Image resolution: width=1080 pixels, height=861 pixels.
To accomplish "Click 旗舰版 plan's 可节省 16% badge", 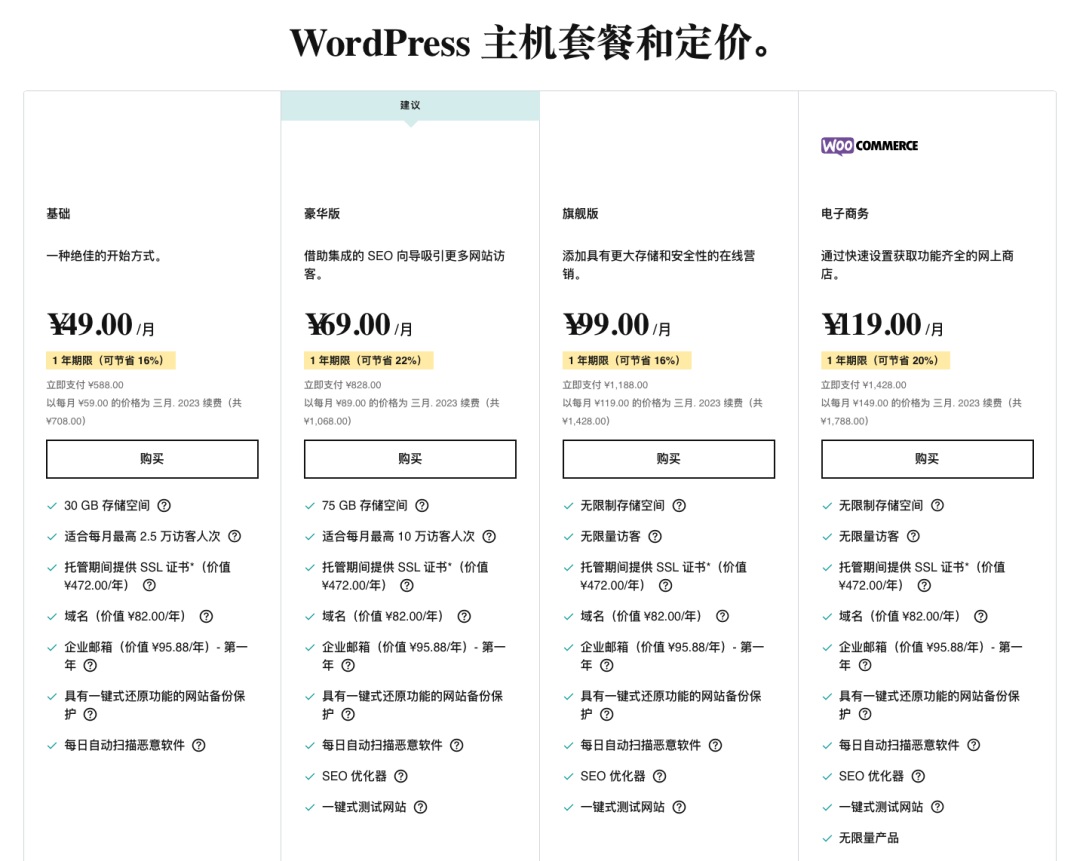I will [x=627, y=360].
